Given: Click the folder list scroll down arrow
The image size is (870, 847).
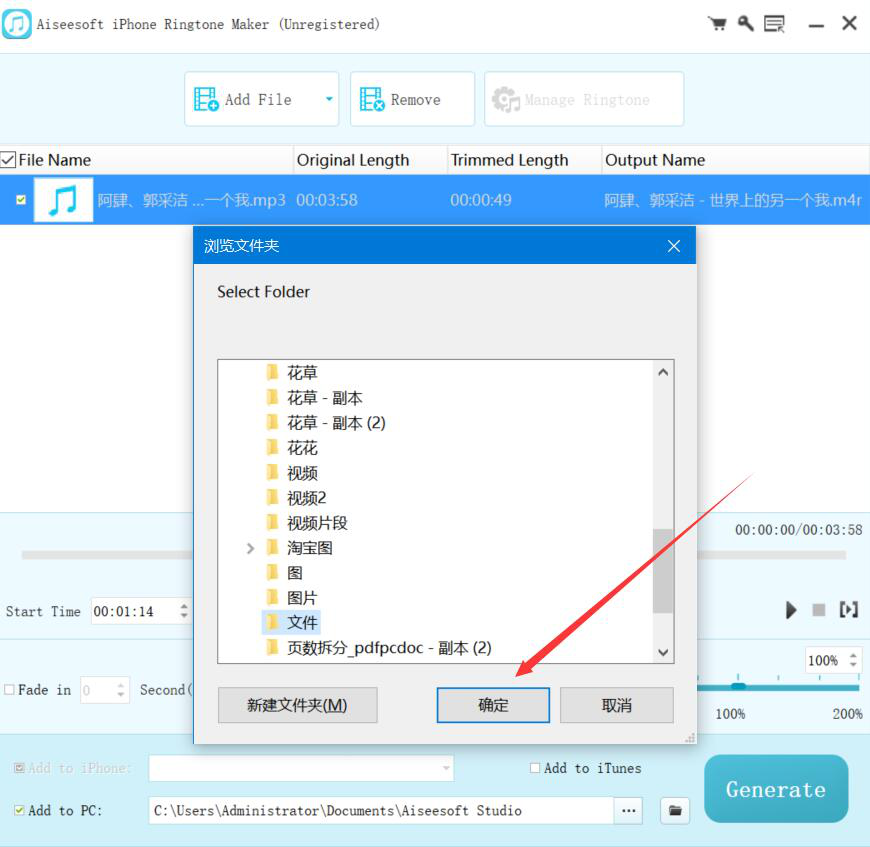Looking at the screenshot, I should pyautogui.click(x=662, y=652).
